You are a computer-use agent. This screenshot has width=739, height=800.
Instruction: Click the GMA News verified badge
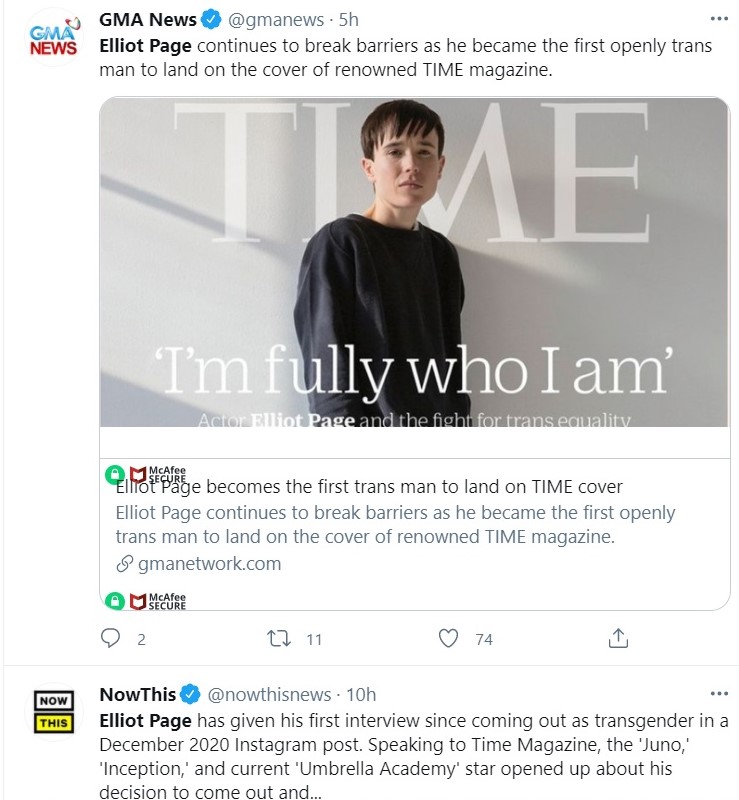coord(211,19)
